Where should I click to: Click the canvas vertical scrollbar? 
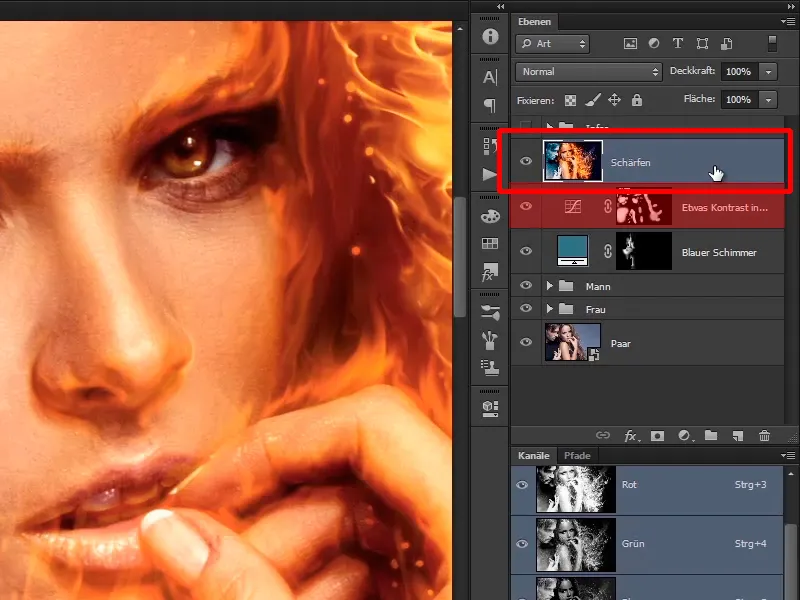pyautogui.click(x=460, y=257)
